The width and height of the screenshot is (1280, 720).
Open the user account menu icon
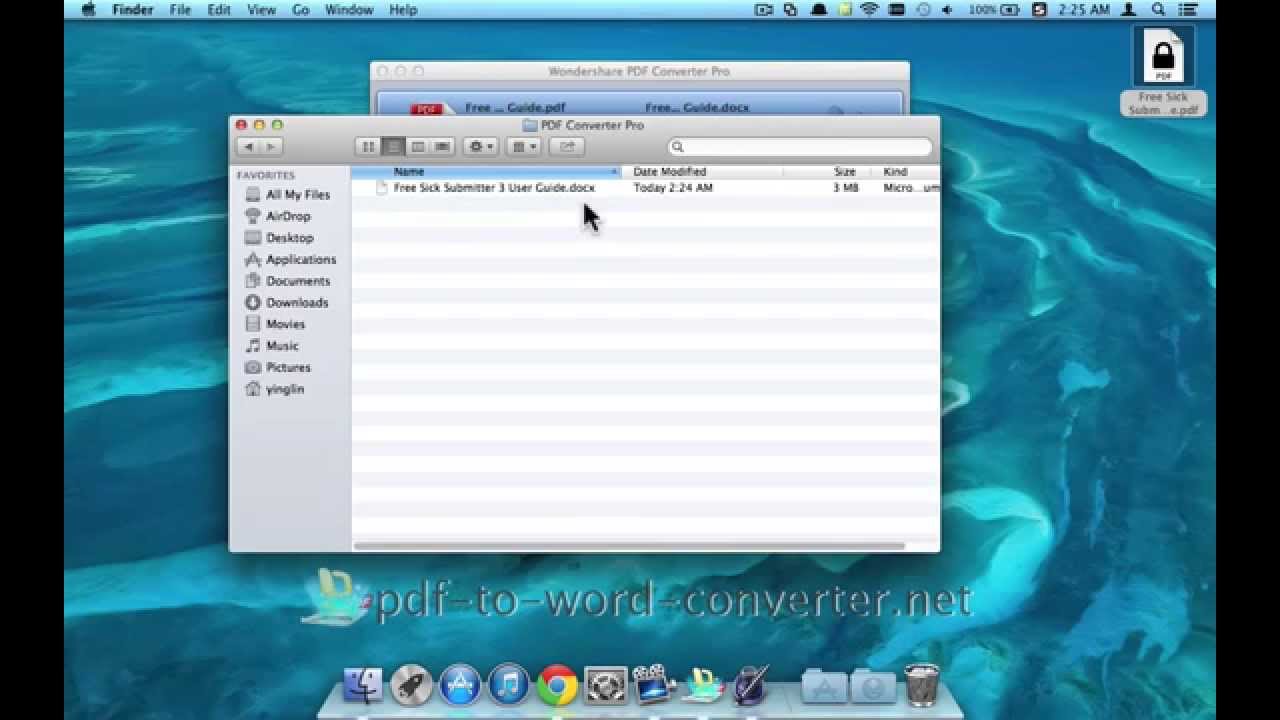1128,10
